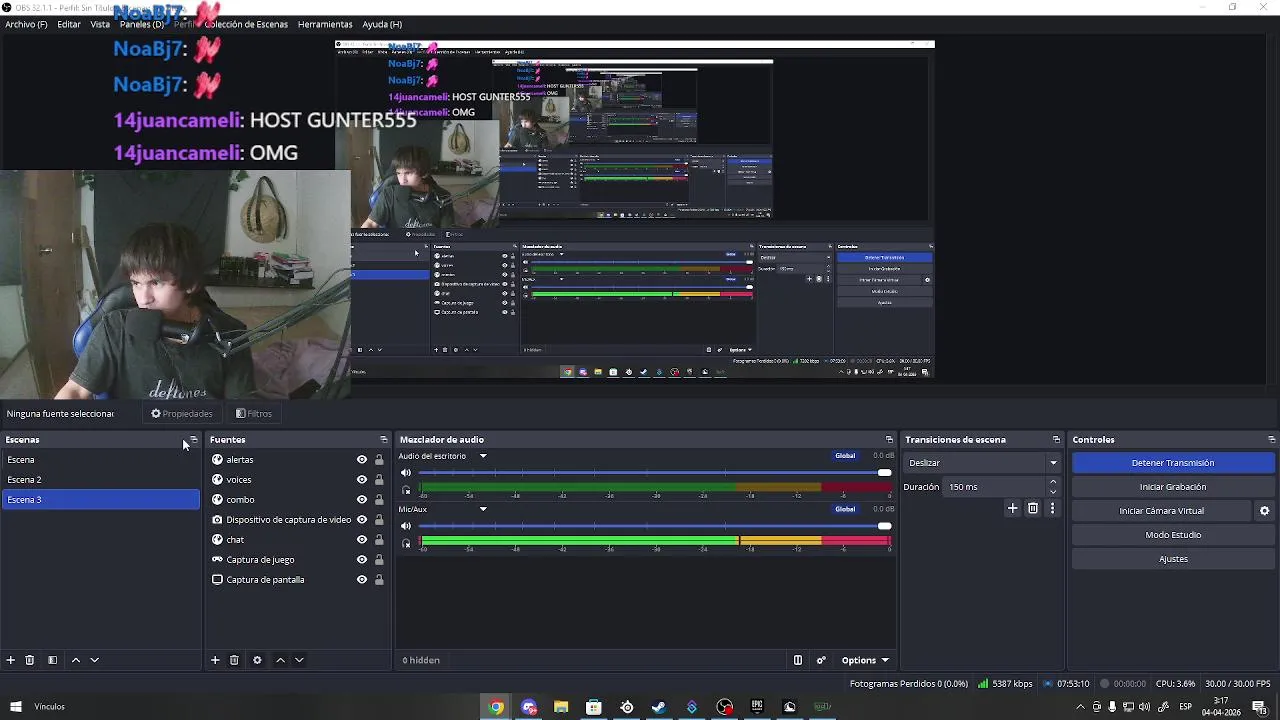Open audio mixer Options dropdown
This screenshot has height=720, width=1280.
coord(865,660)
